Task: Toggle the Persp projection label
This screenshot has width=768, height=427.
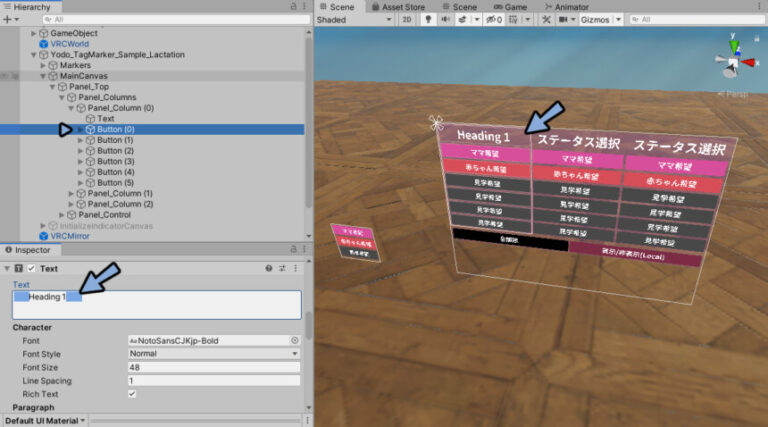Action: click(x=733, y=94)
